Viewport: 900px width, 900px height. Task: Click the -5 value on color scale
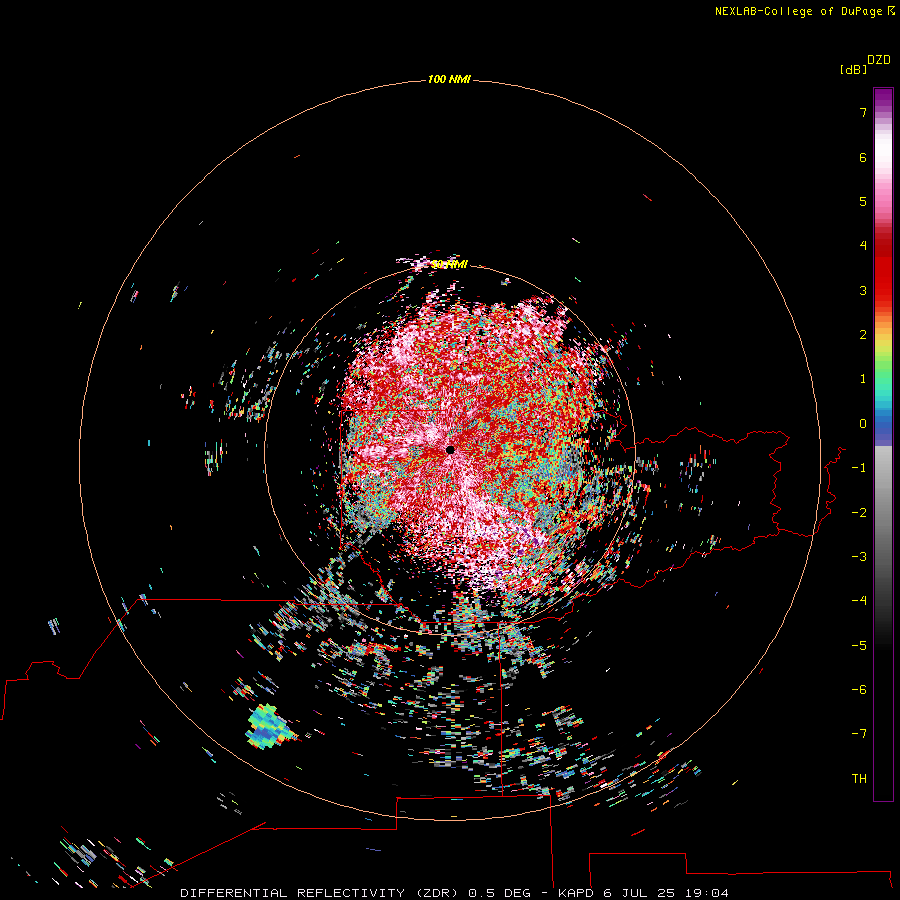tap(859, 646)
